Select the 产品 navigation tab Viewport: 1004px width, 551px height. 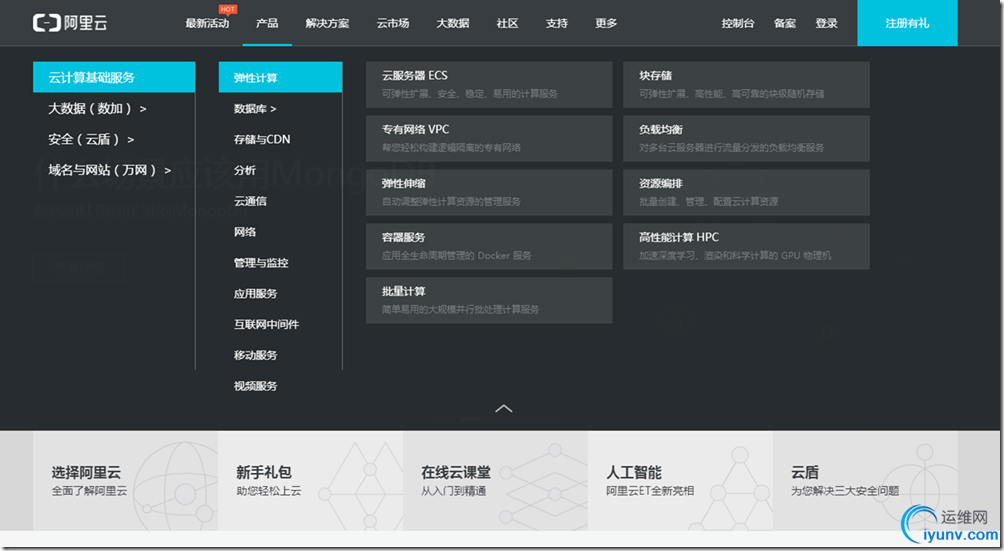coord(267,24)
